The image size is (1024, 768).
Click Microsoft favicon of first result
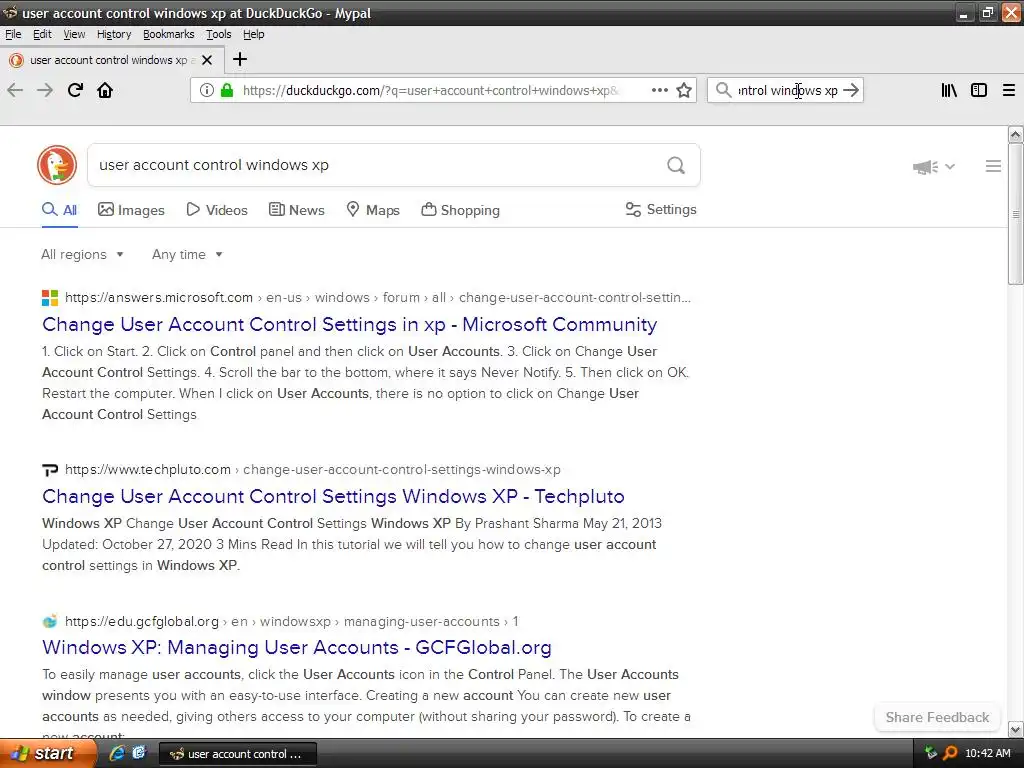[x=50, y=298]
